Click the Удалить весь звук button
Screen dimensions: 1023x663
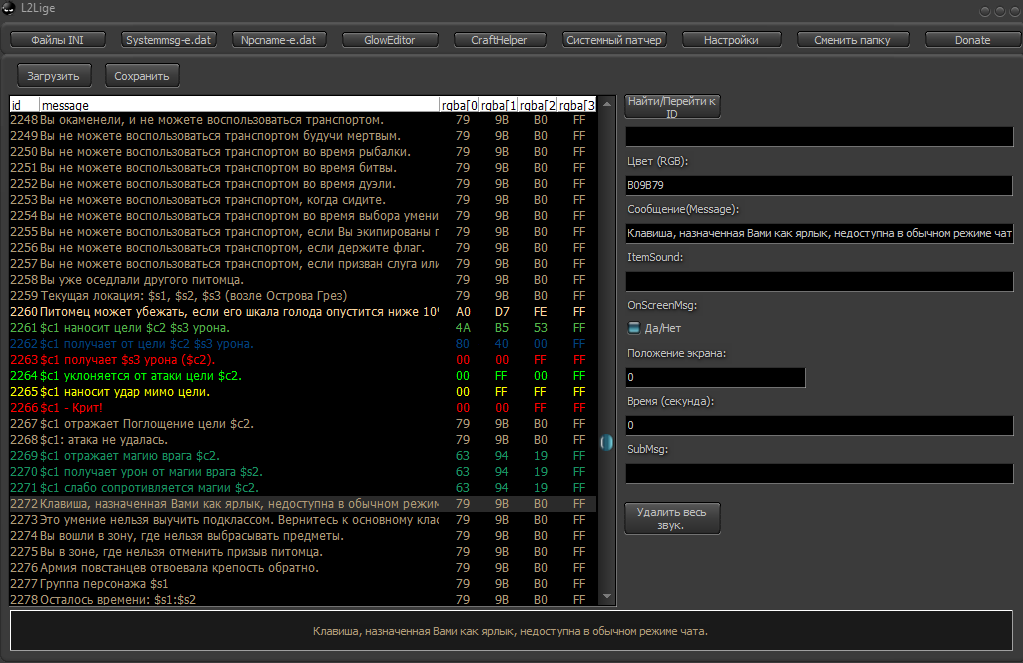672,518
